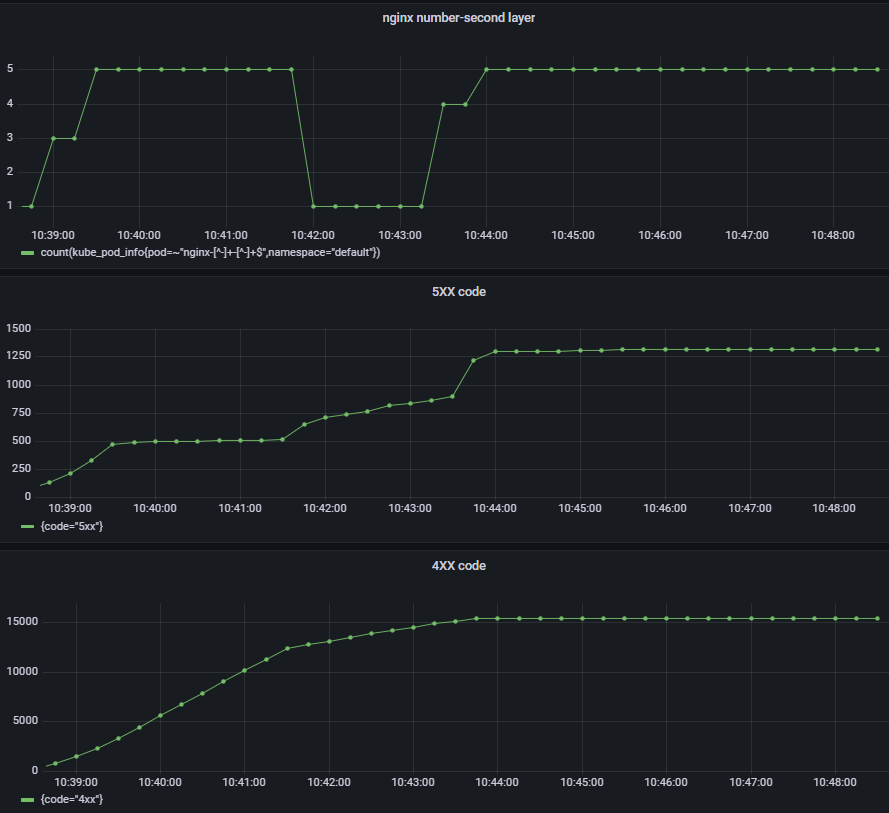Click the 15000 y-axis label in the 4XX panel
The height and width of the screenshot is (813, 889).
click(20, 621)
